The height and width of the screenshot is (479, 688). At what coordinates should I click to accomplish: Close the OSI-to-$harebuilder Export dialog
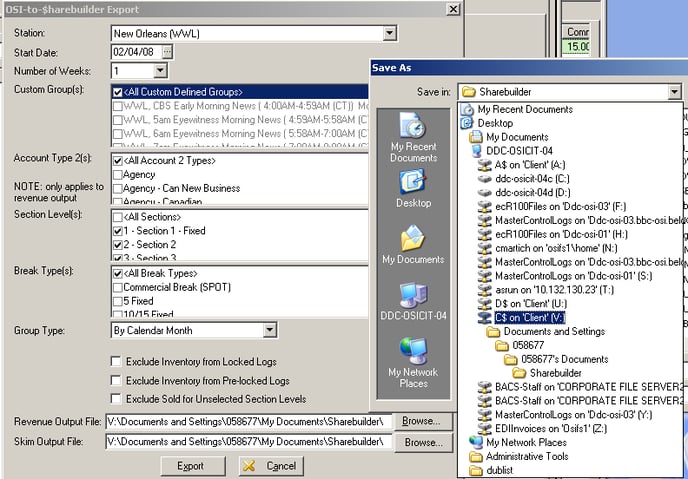[453, 9]
